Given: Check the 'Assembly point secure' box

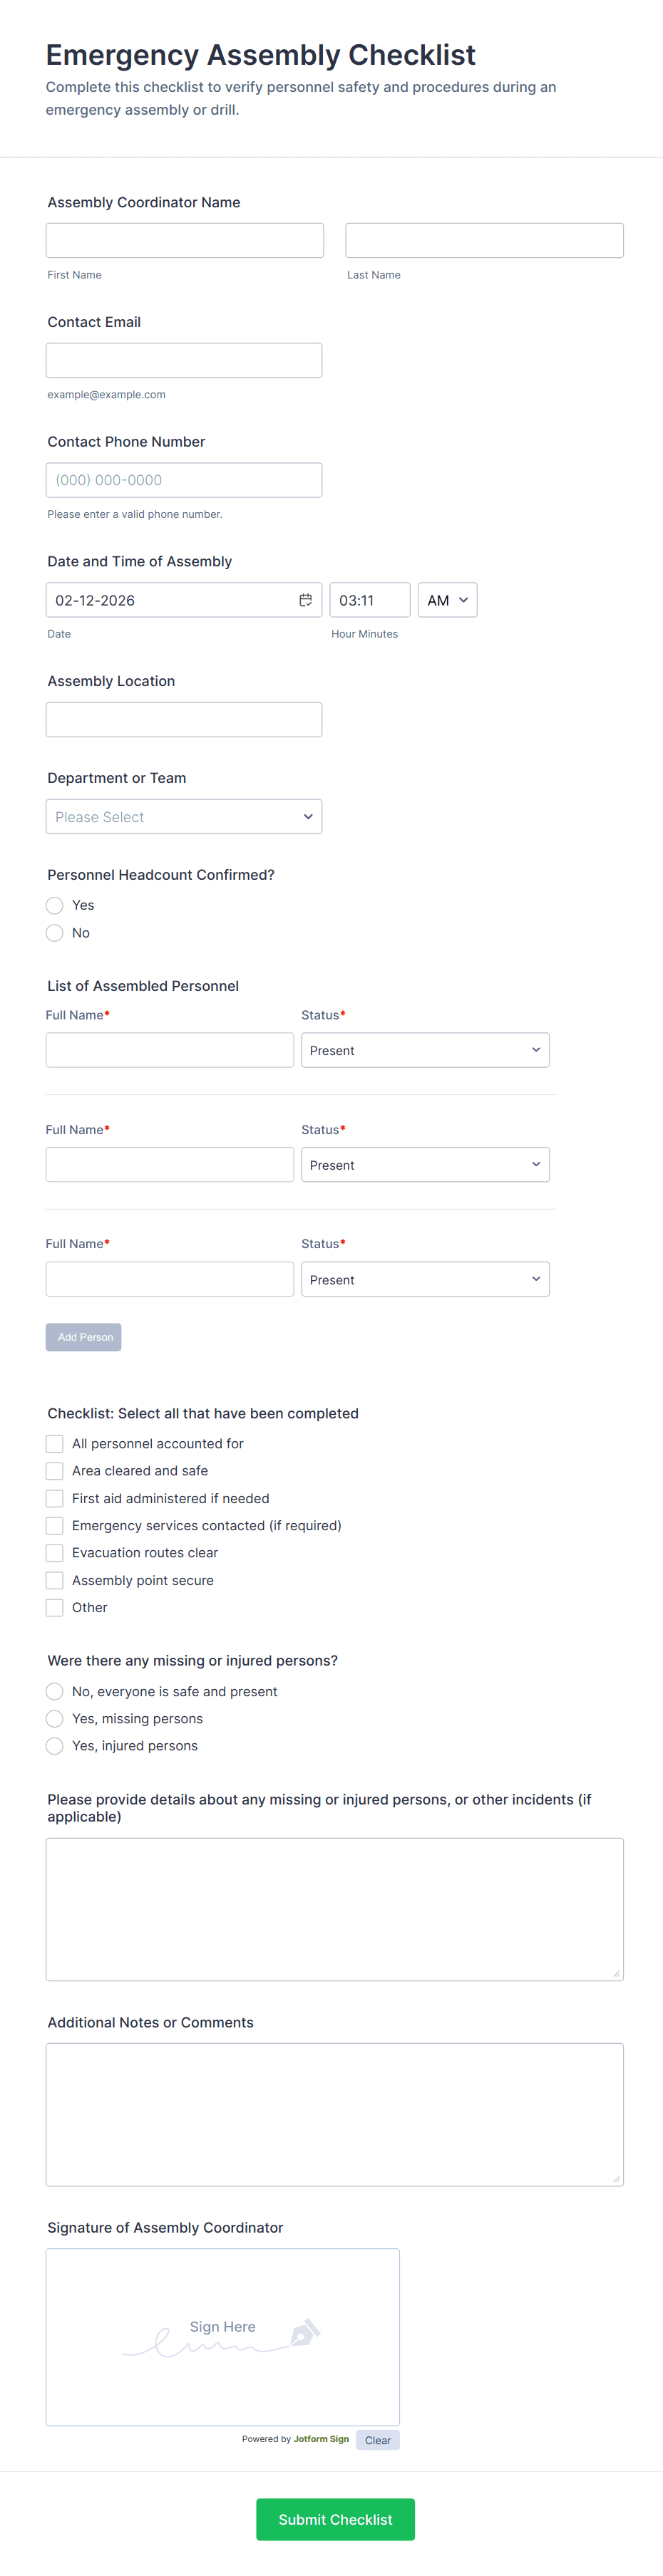Looking at the screenshot, I should click(x=55, y=1581).
